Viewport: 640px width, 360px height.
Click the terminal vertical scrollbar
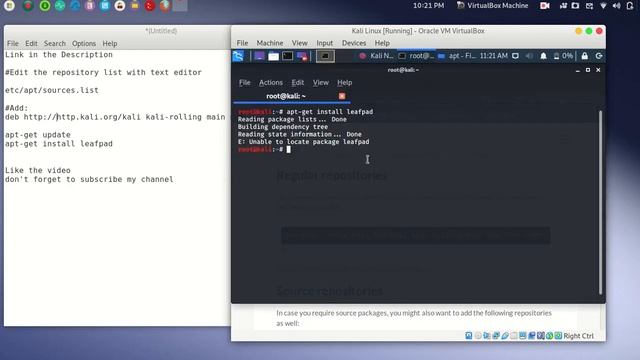click(600, 202)
